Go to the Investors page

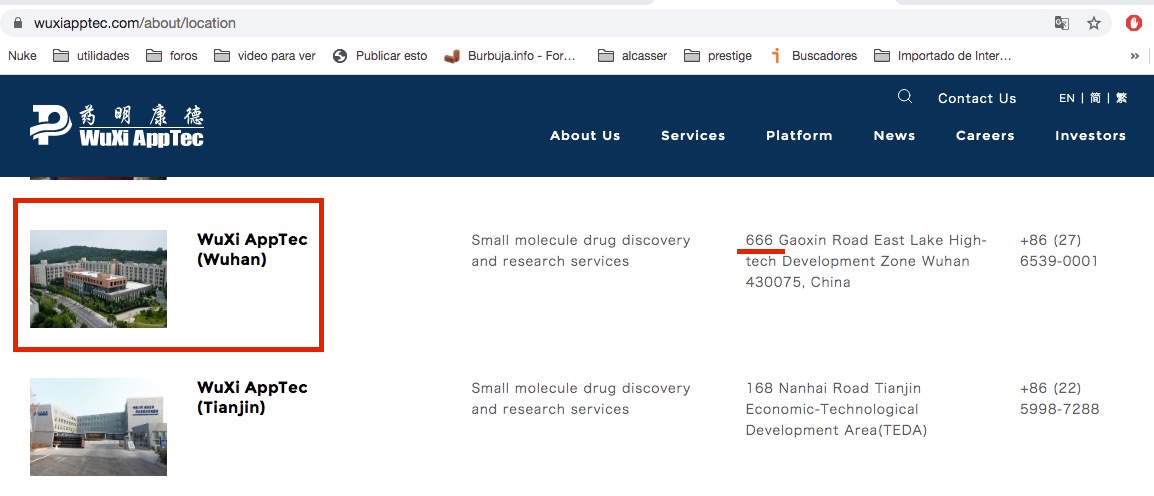pos(1090,136)
